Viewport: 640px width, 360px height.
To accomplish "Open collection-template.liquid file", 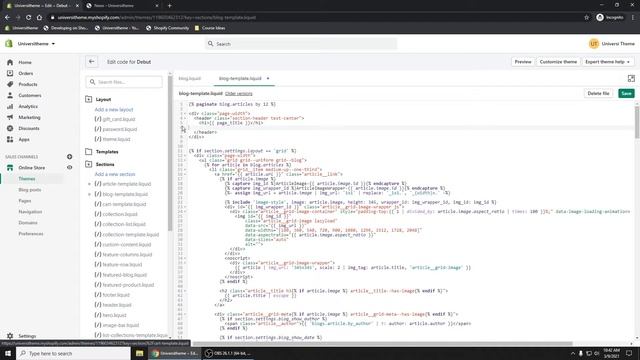I will (130, 235).
